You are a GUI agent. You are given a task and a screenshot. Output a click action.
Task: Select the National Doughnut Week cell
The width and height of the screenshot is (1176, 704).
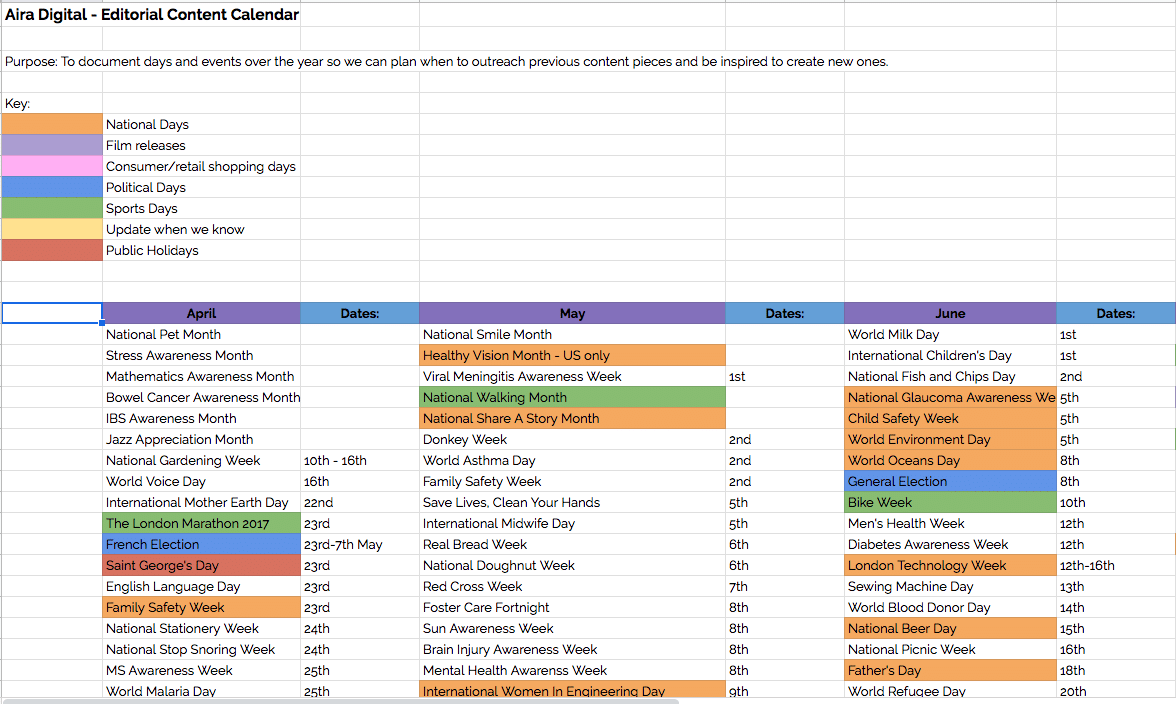click(x=572, y=565)
